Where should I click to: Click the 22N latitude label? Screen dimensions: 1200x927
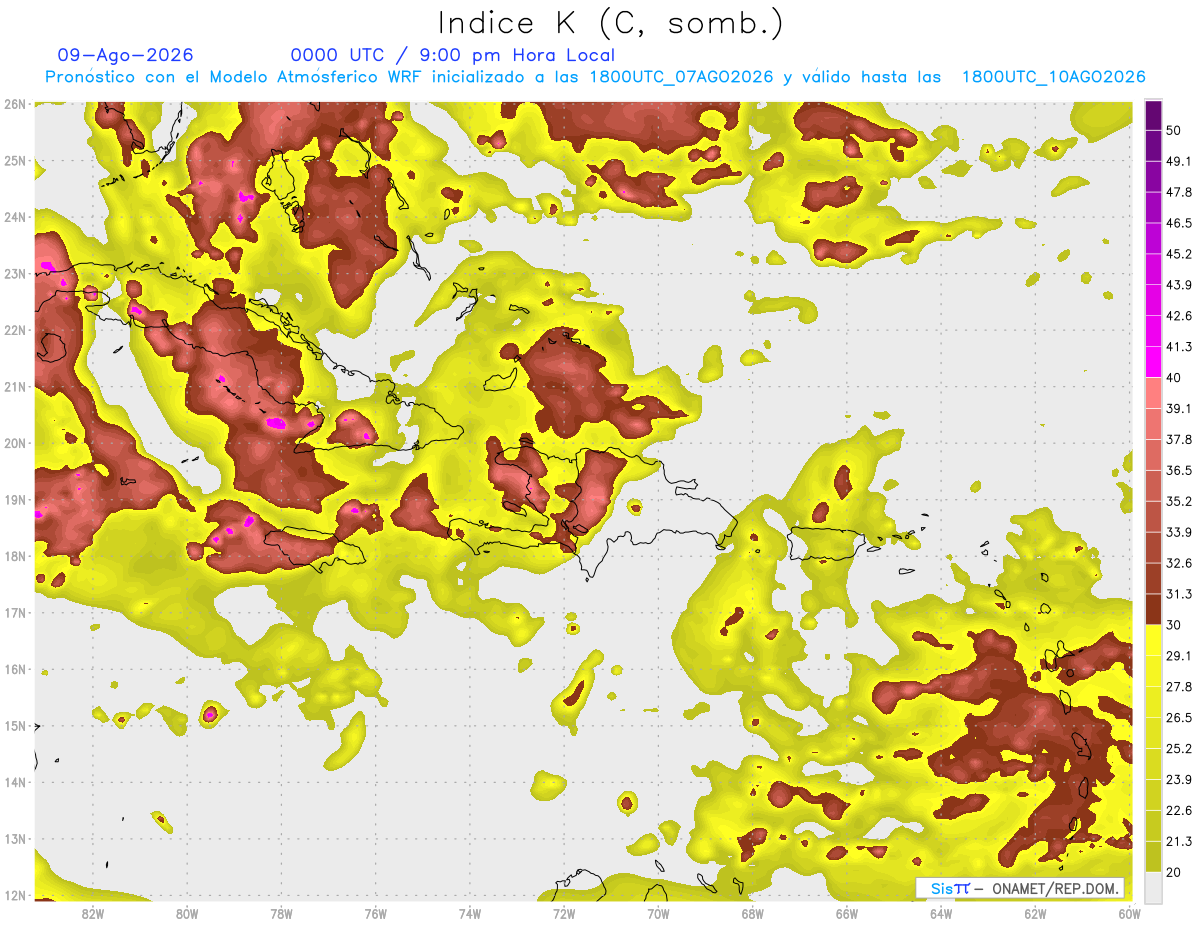(x=14, y=330)
